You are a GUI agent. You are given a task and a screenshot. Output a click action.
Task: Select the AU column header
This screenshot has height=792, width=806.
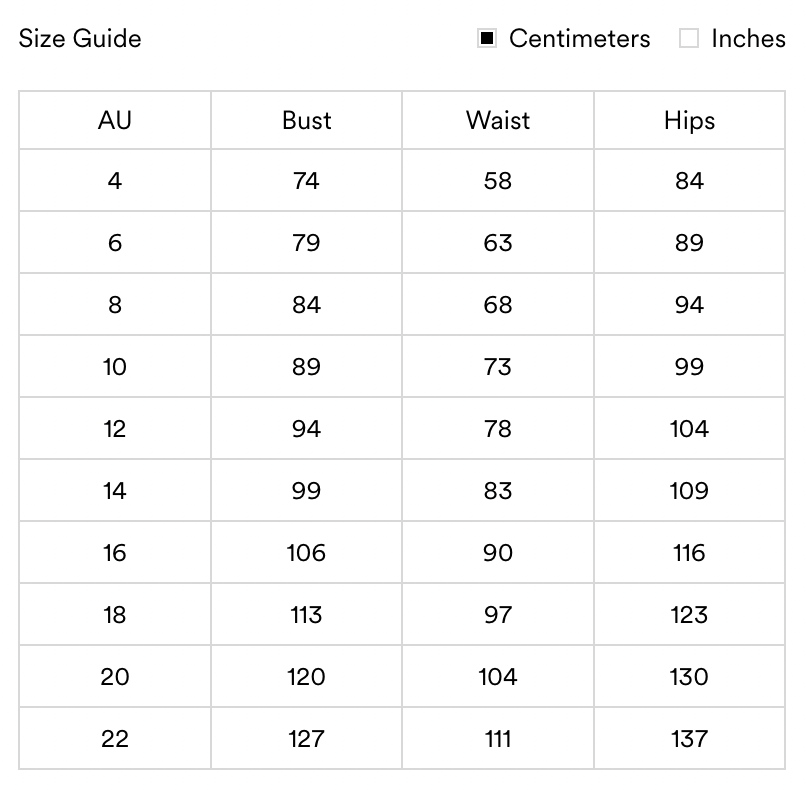[115, 121]
